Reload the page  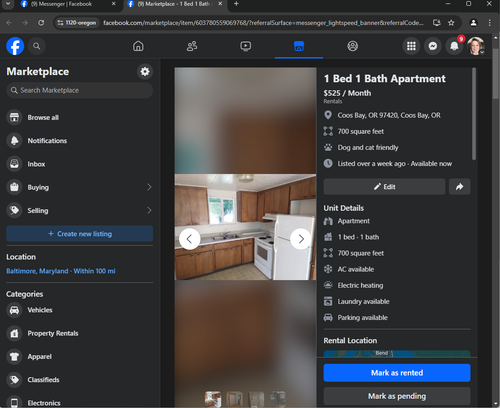pyautogui.click(x=41, y=23)
